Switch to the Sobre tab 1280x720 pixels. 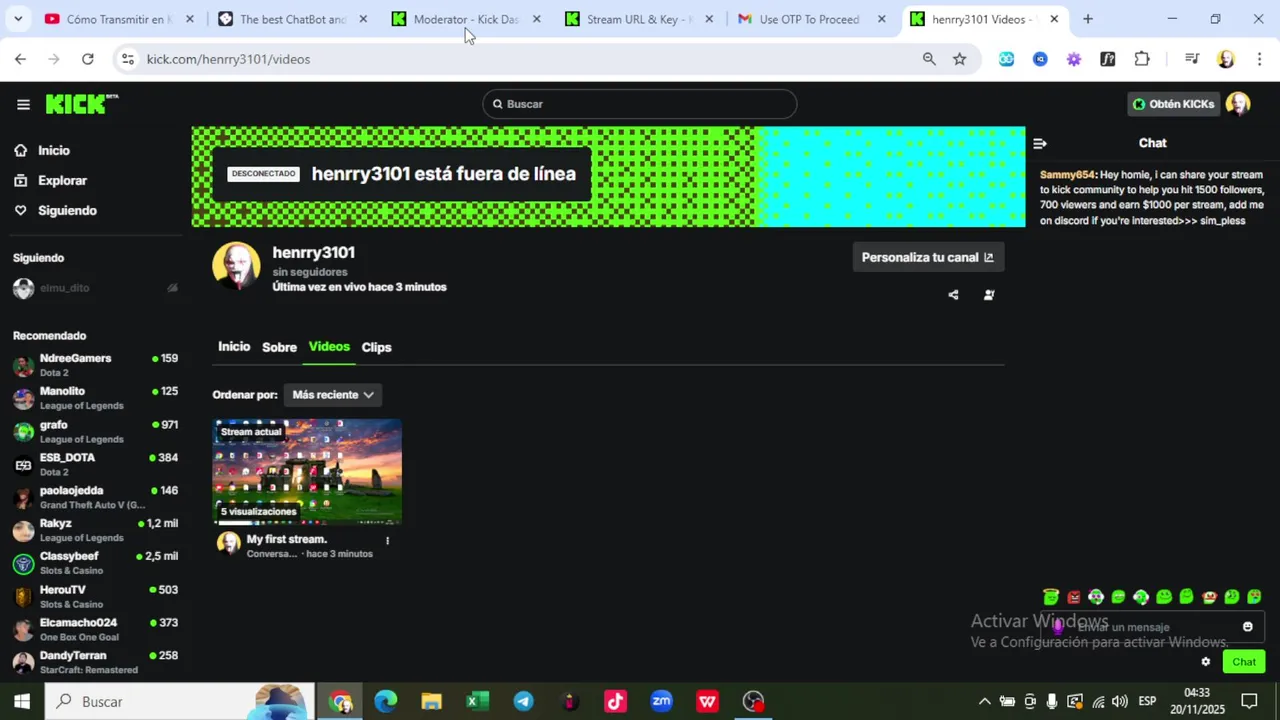click(279, 347)
